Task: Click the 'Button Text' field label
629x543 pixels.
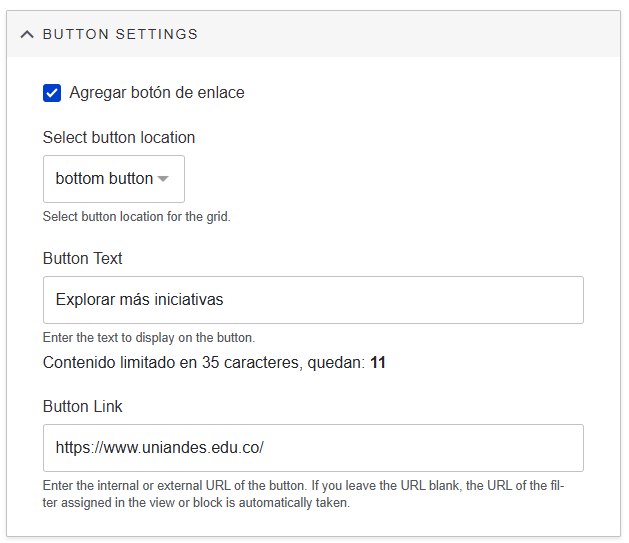Action: click(x=83, y=258)
